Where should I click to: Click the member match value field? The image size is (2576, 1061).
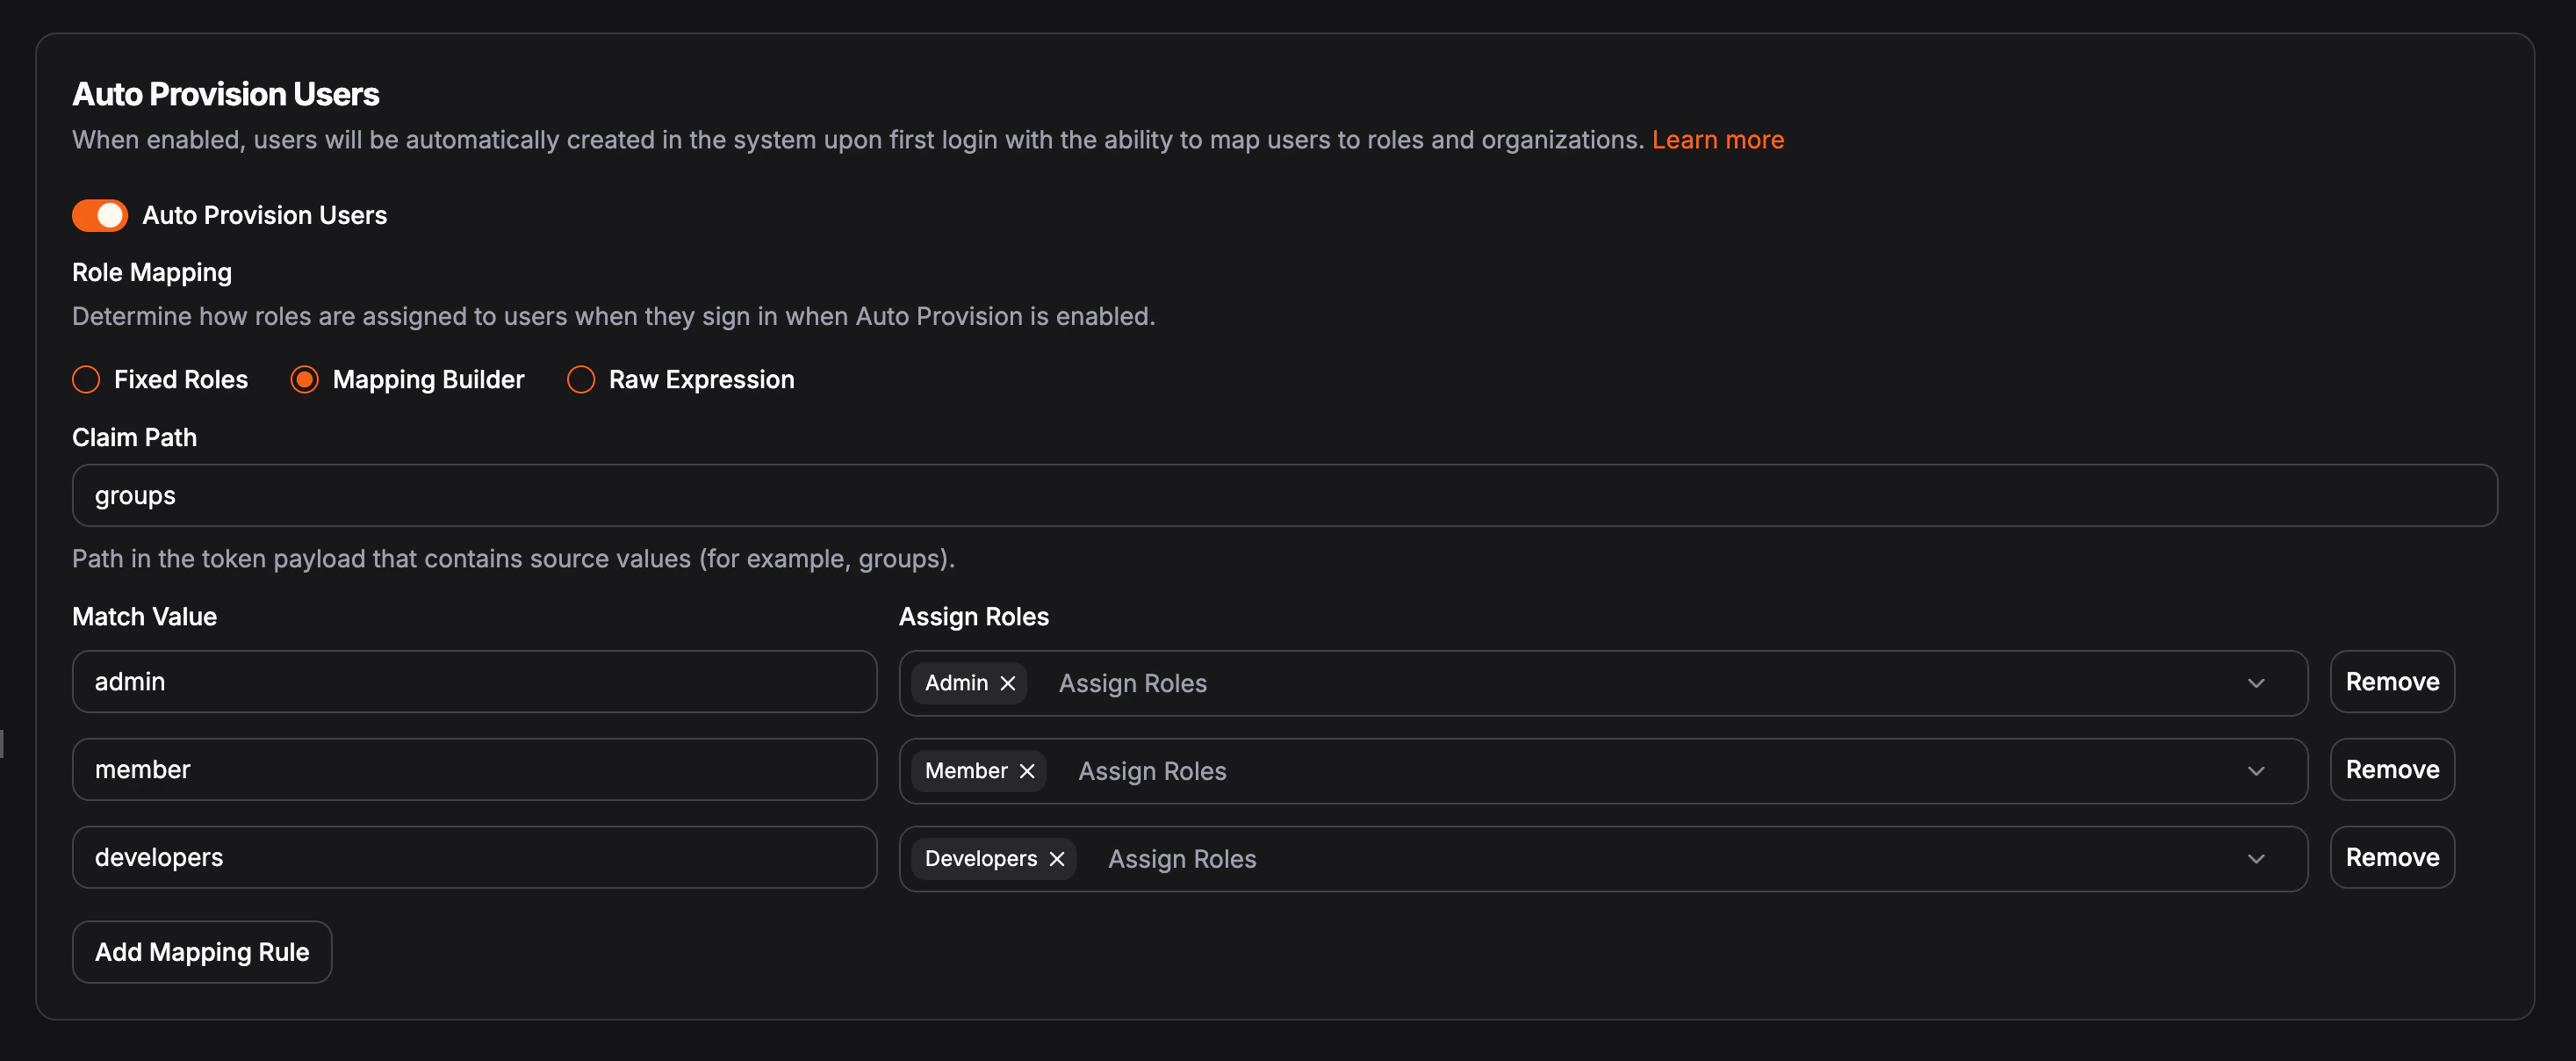click(x=474, y=770)
